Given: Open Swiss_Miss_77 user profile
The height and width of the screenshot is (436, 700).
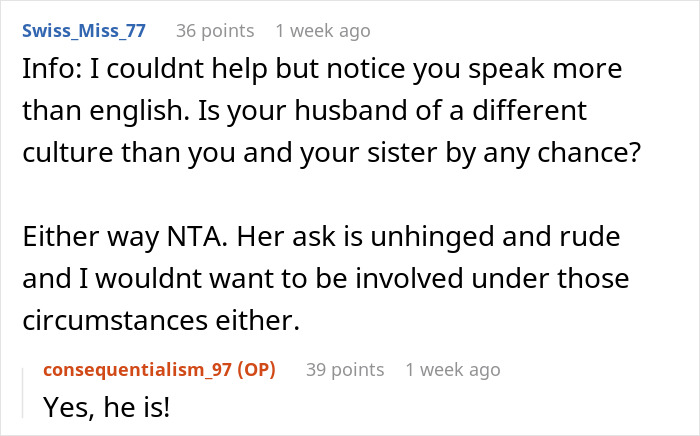Looking at the screenshot, I should tap(84, 30).
